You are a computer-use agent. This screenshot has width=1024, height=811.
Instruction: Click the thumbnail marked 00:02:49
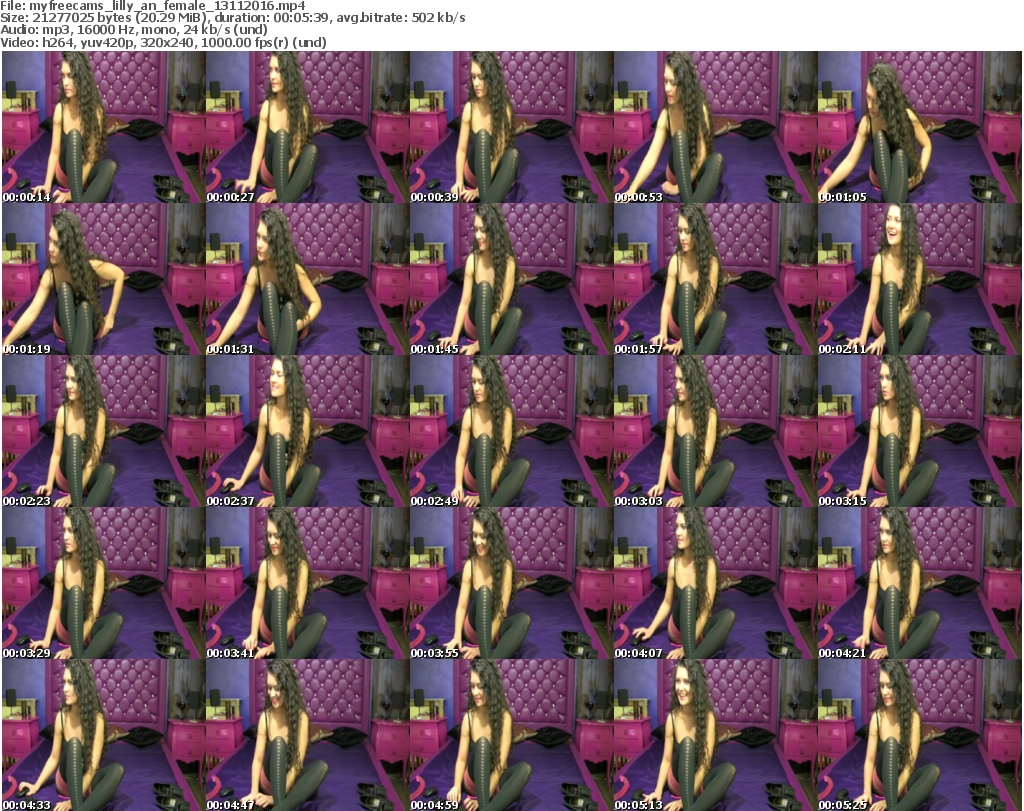(511, 432)
